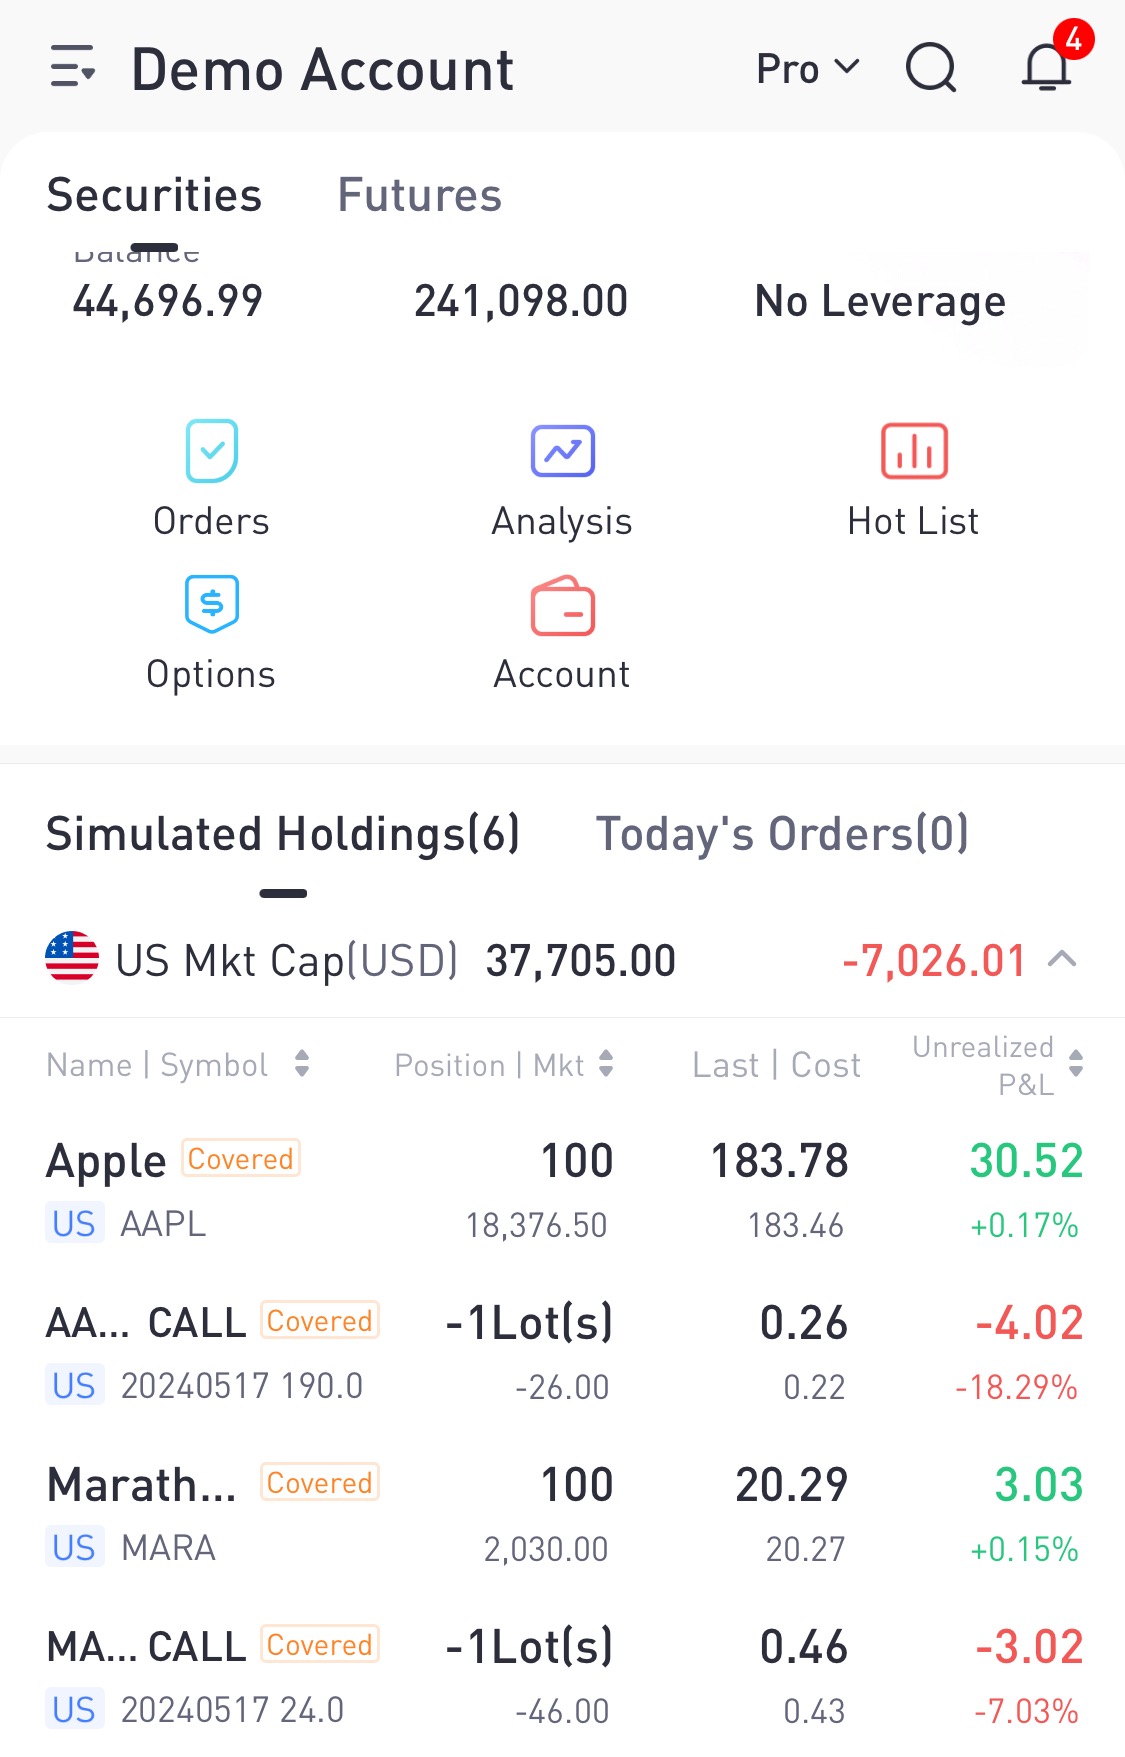Switch to the Futures tab
The height and width of the screenshot is (1757, 1125).
(x=420, y=195)
